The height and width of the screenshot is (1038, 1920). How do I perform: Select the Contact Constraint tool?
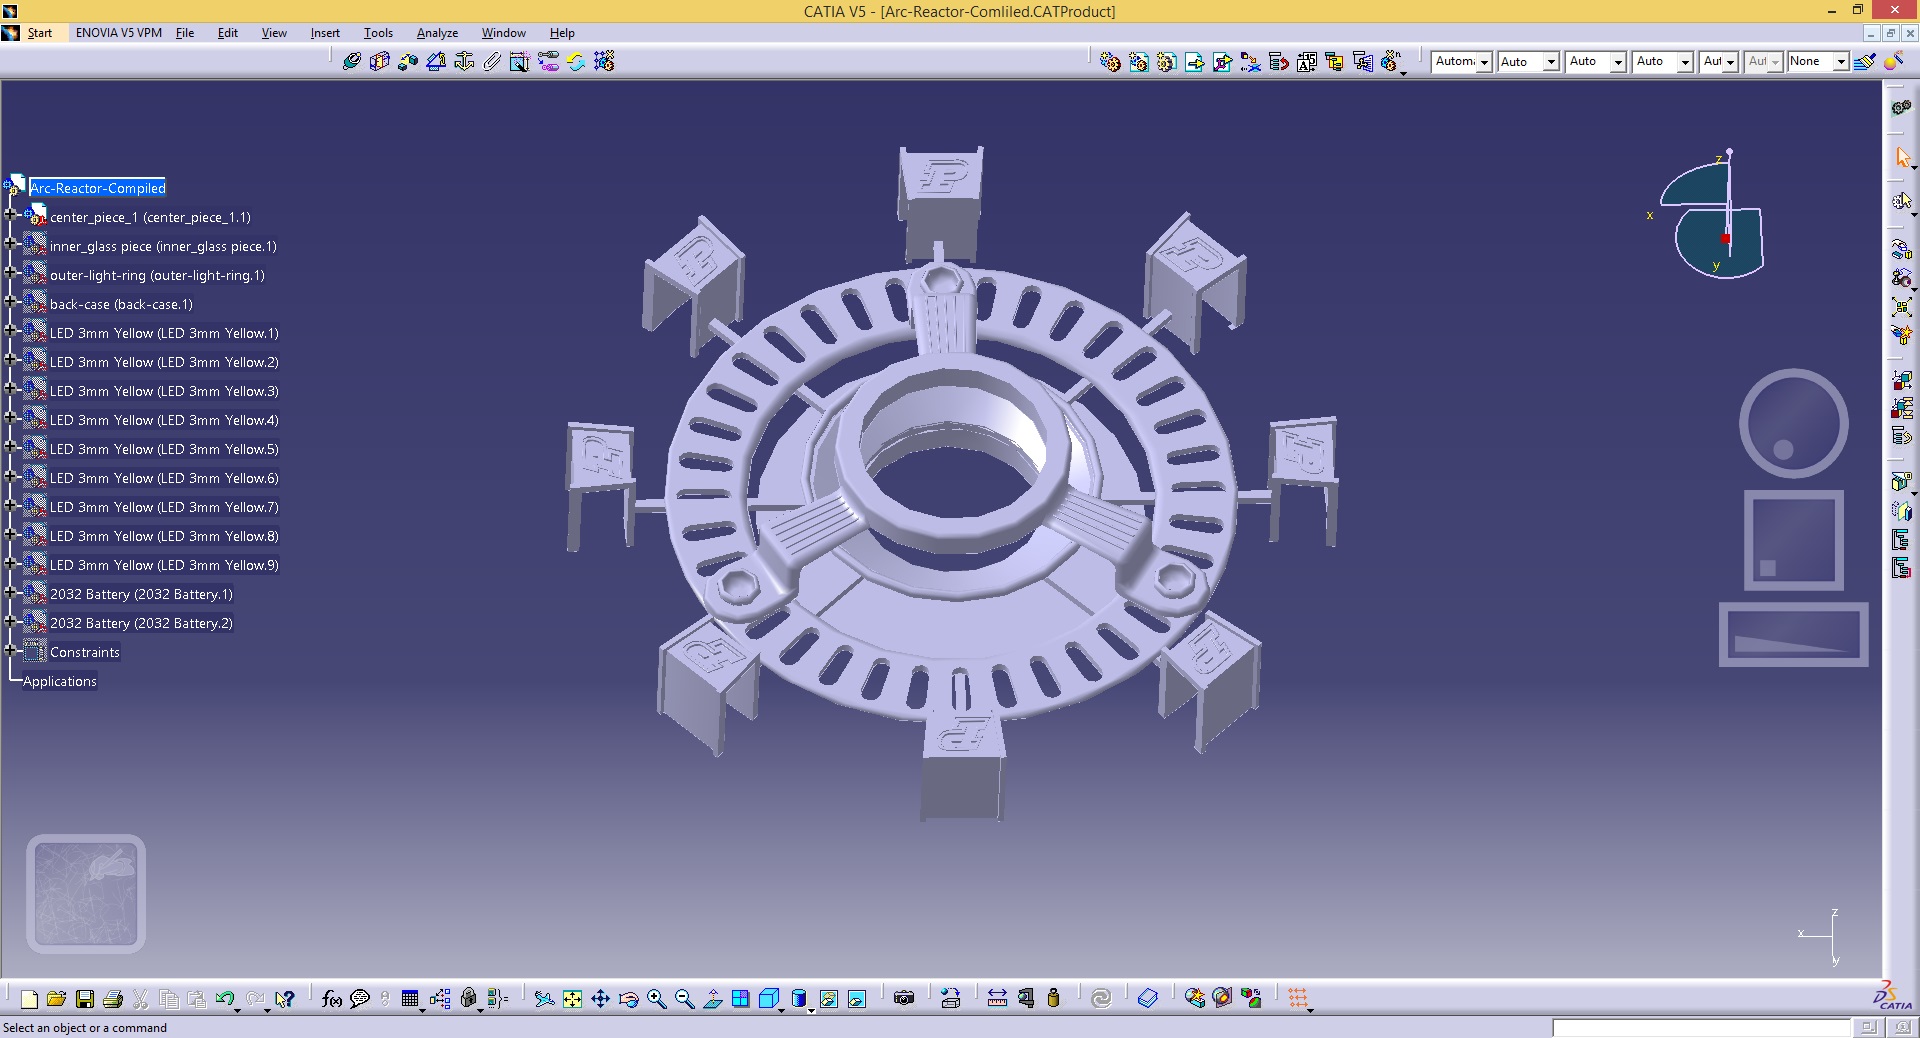coord(379,62)
